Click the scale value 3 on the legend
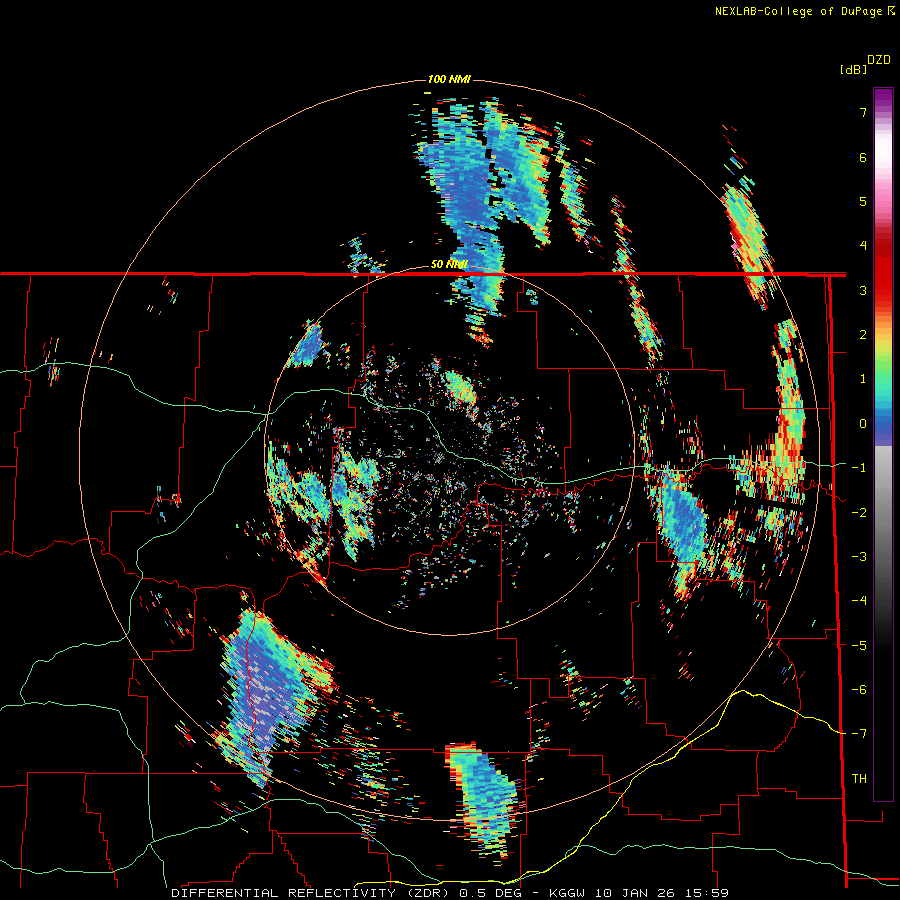This screenshot has height=900, width=900. (x=863, y=290)
